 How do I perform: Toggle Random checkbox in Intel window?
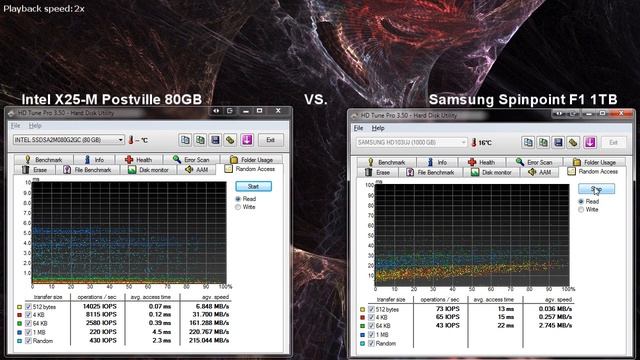pos(28,340)
